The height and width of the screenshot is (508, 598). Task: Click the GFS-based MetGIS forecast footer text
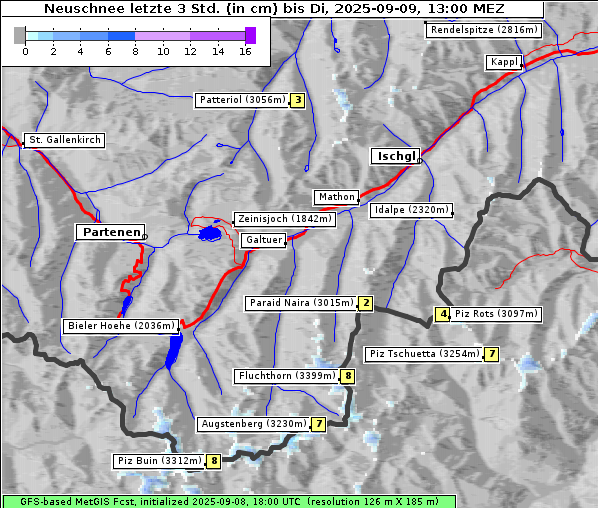click(229, 502)
